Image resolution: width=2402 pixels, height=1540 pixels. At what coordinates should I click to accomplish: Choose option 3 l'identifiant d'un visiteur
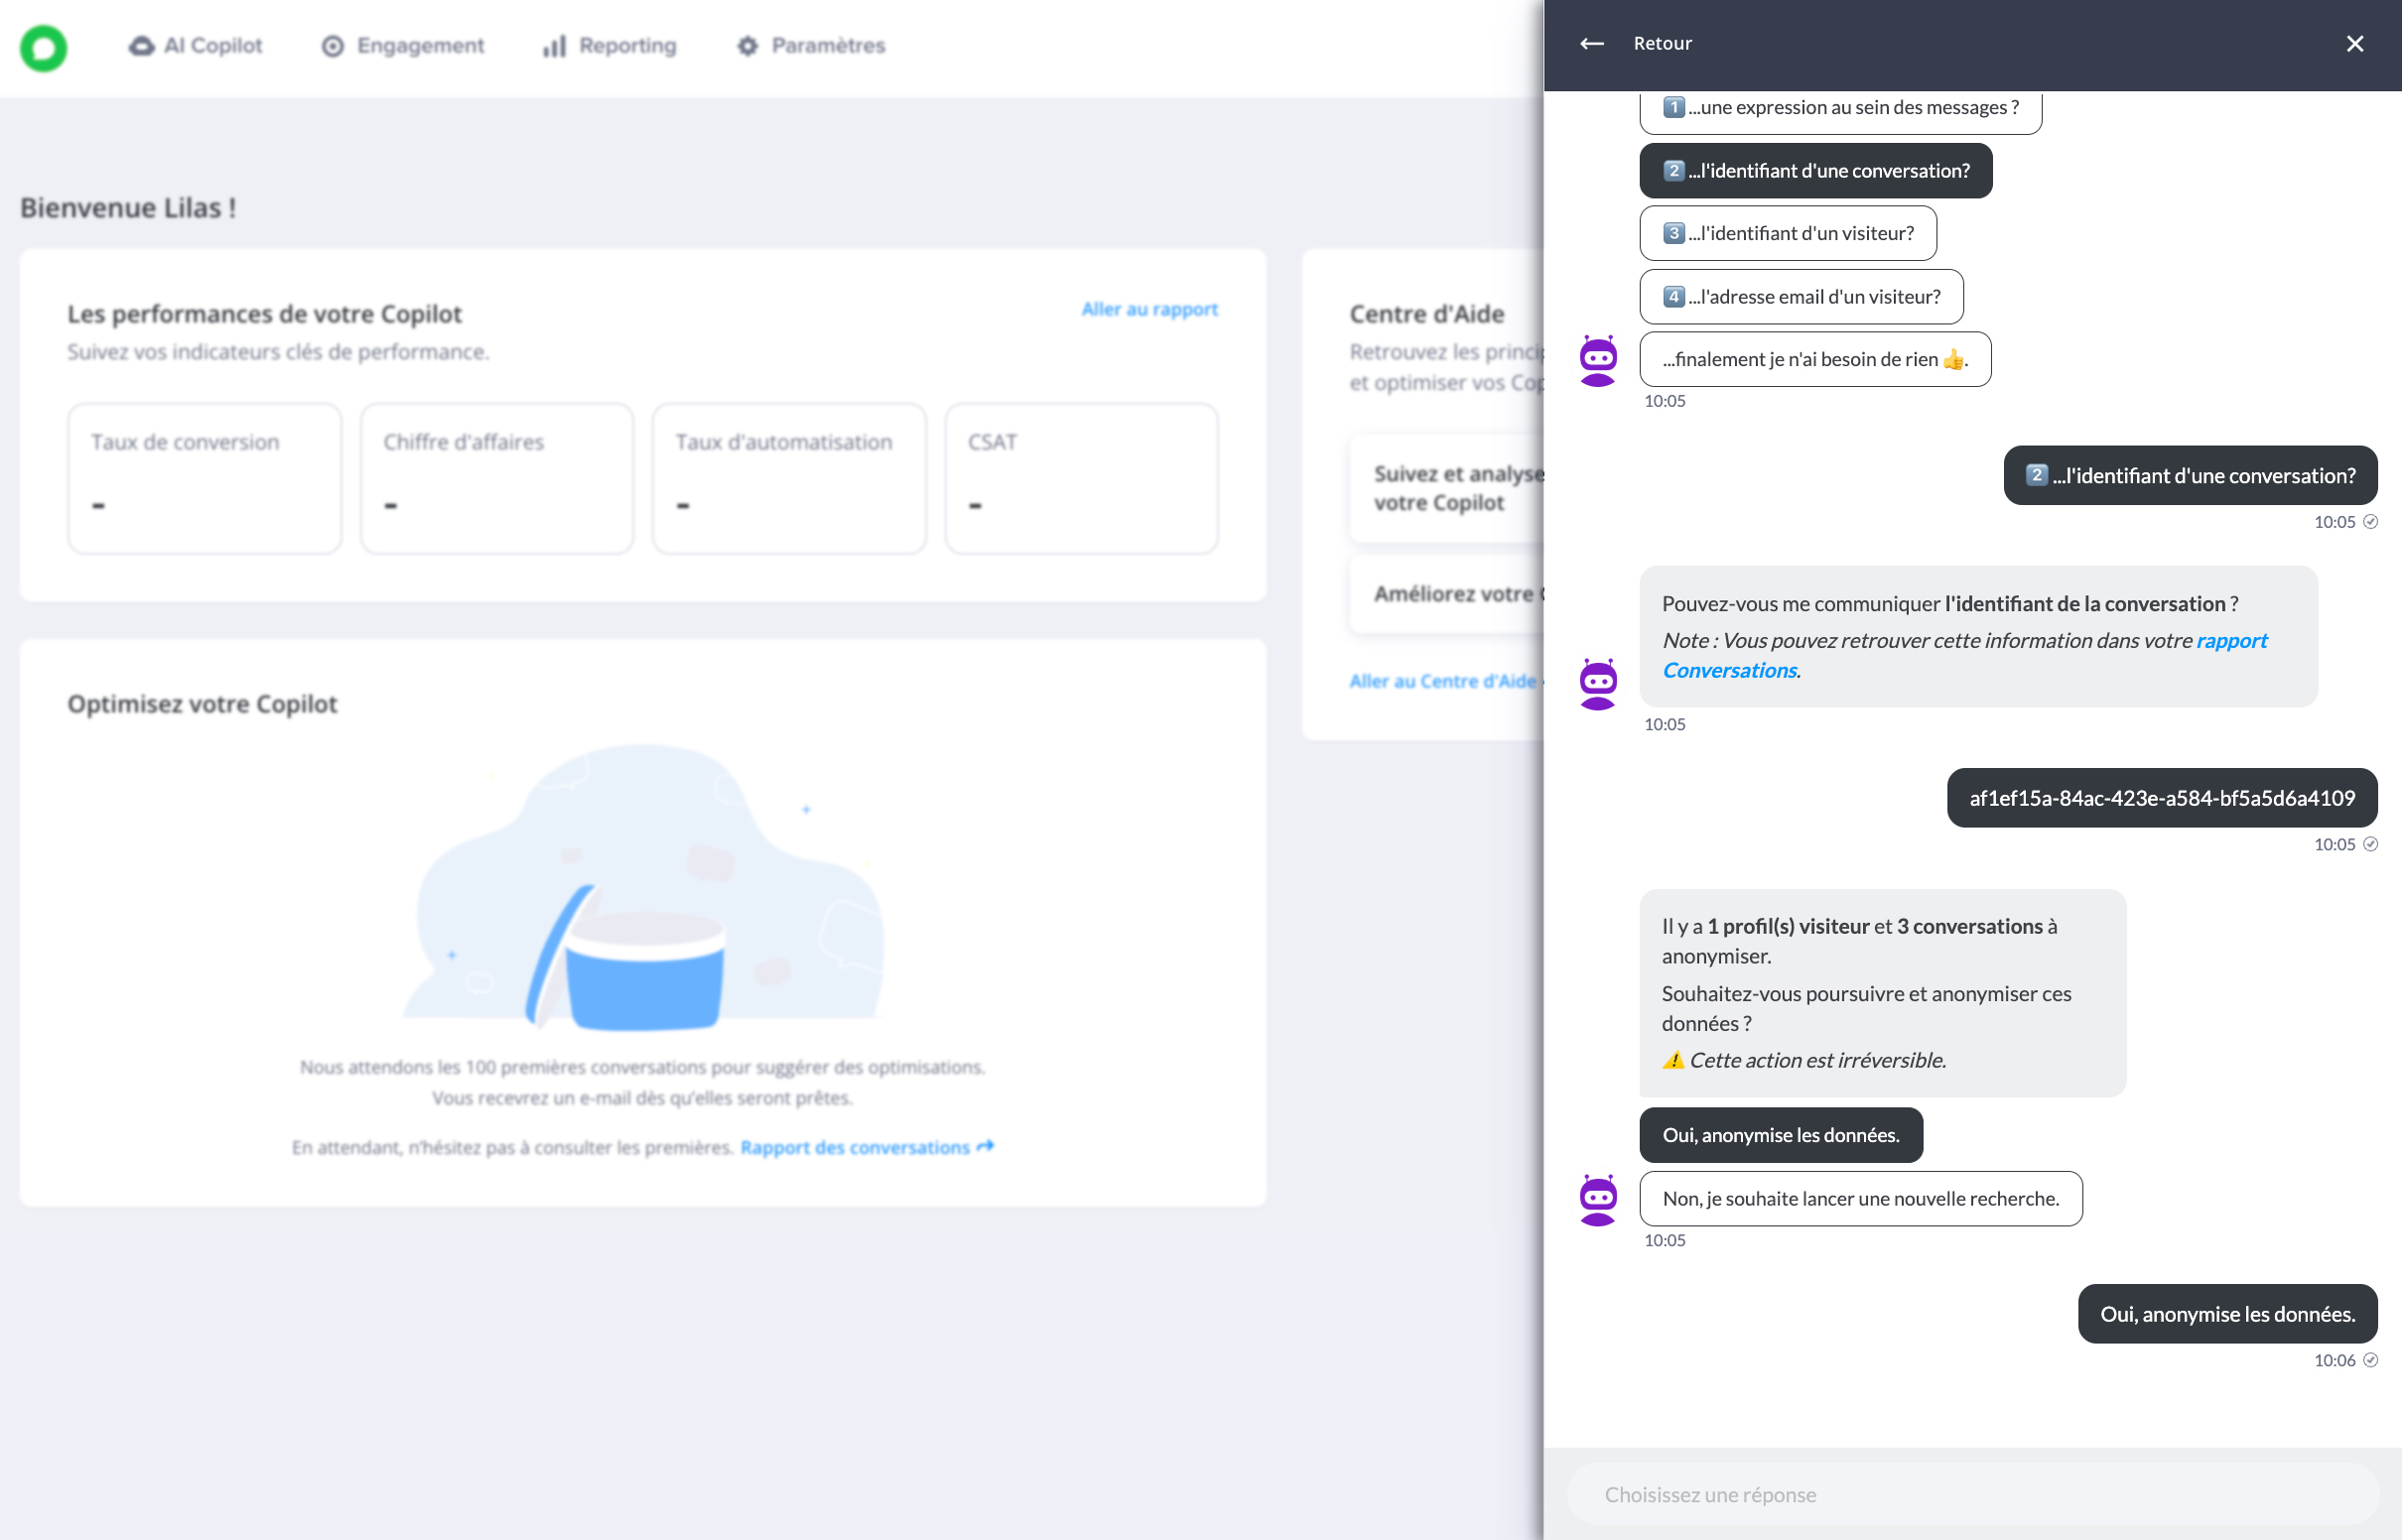coord(1788,233)
